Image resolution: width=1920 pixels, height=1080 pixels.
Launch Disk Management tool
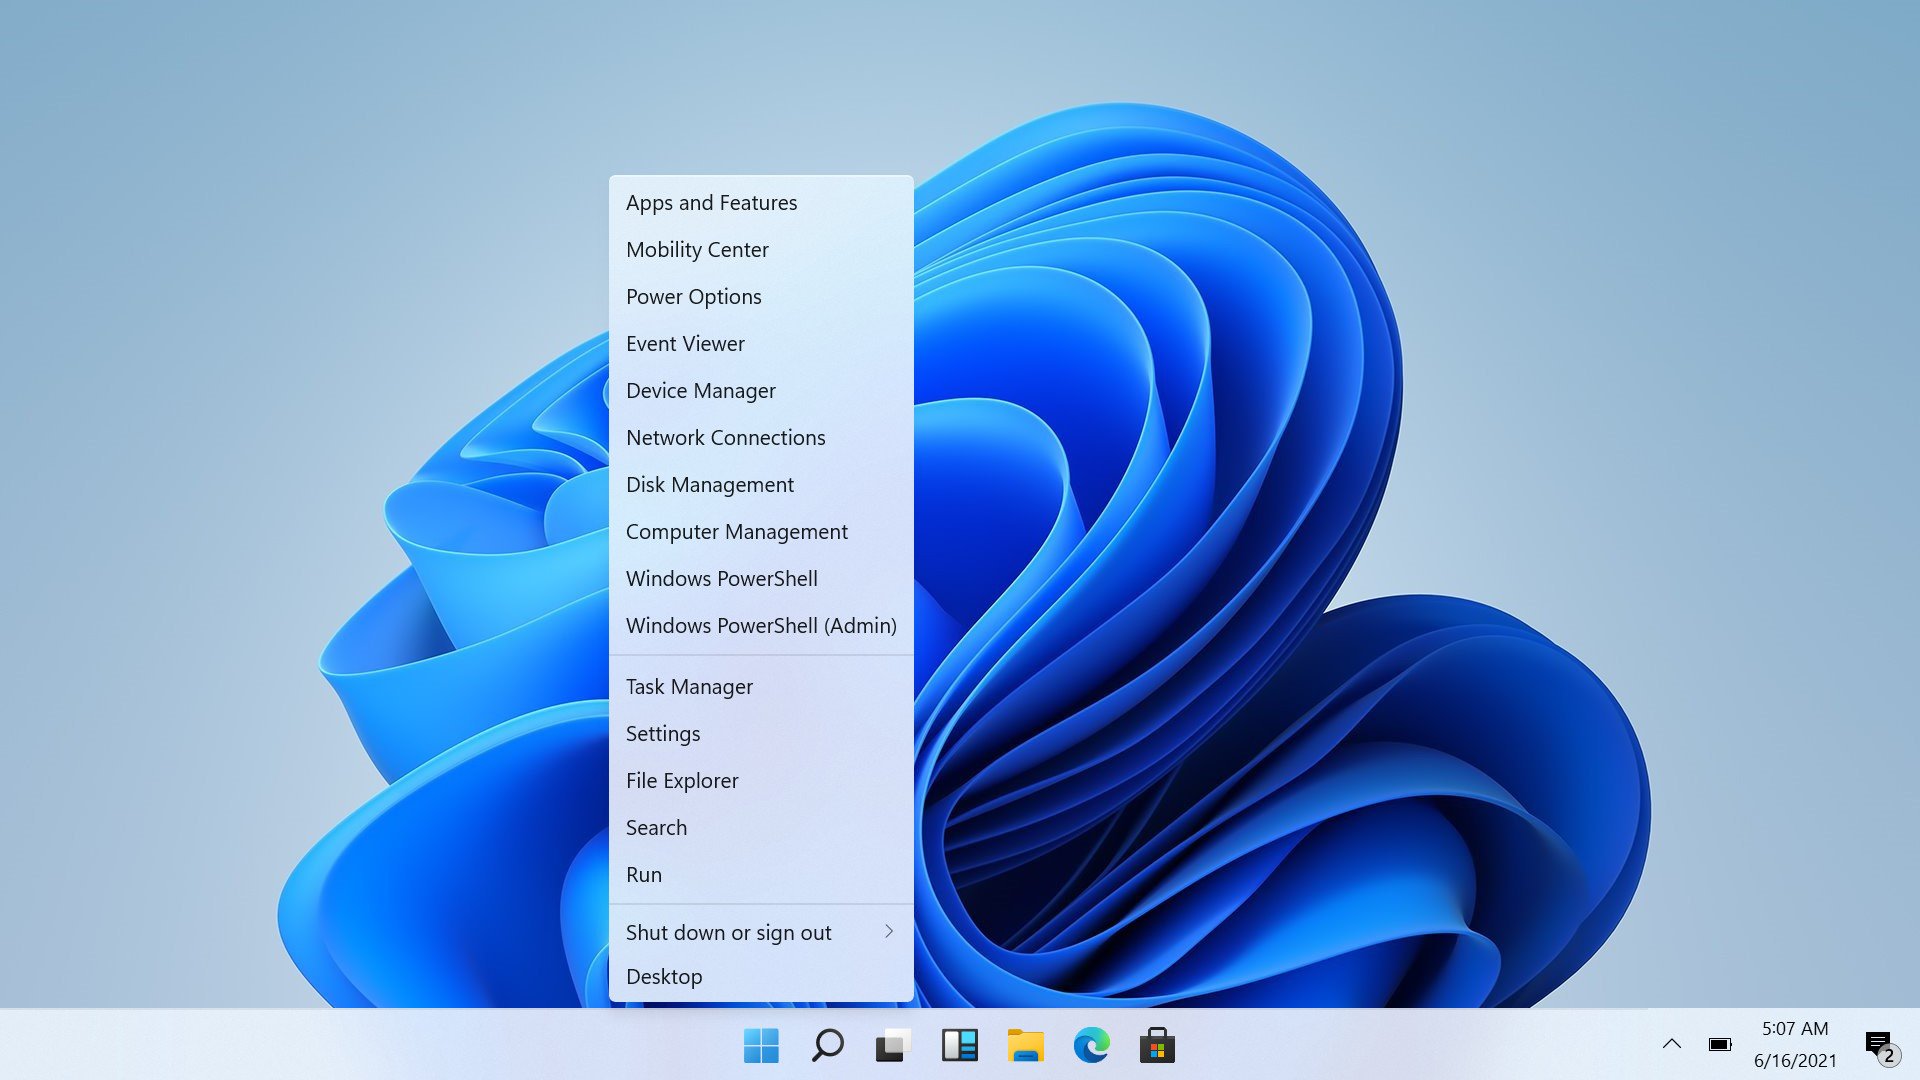coord(709,484)
